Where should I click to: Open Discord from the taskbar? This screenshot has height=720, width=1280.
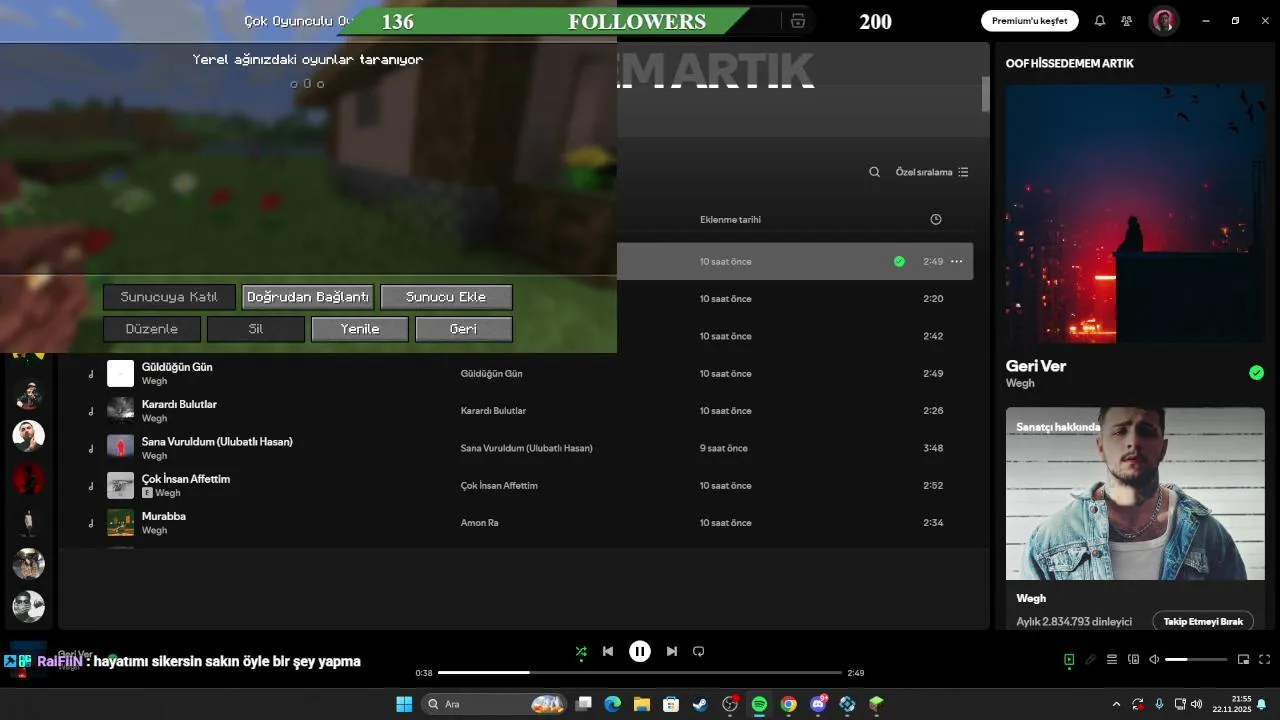point(818,704)
